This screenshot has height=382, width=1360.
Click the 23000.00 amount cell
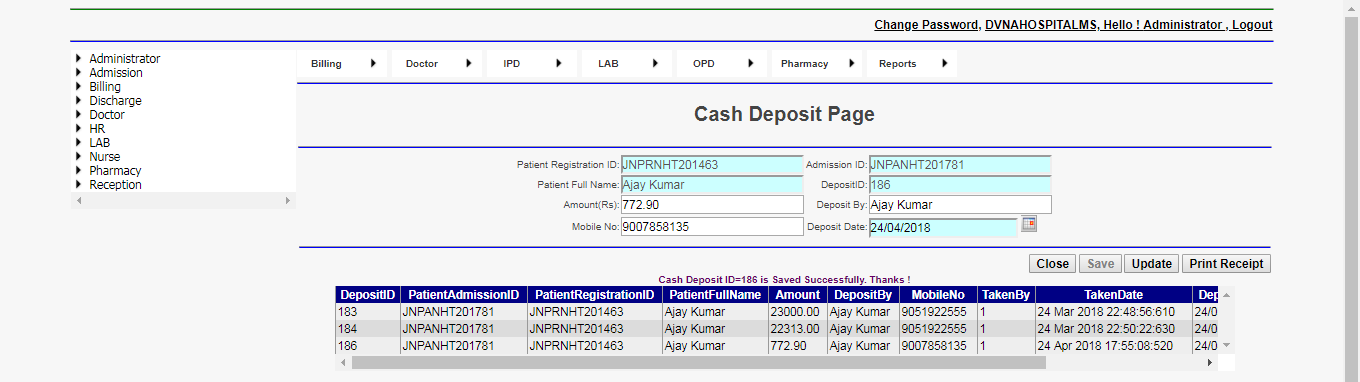pos(798,312)
